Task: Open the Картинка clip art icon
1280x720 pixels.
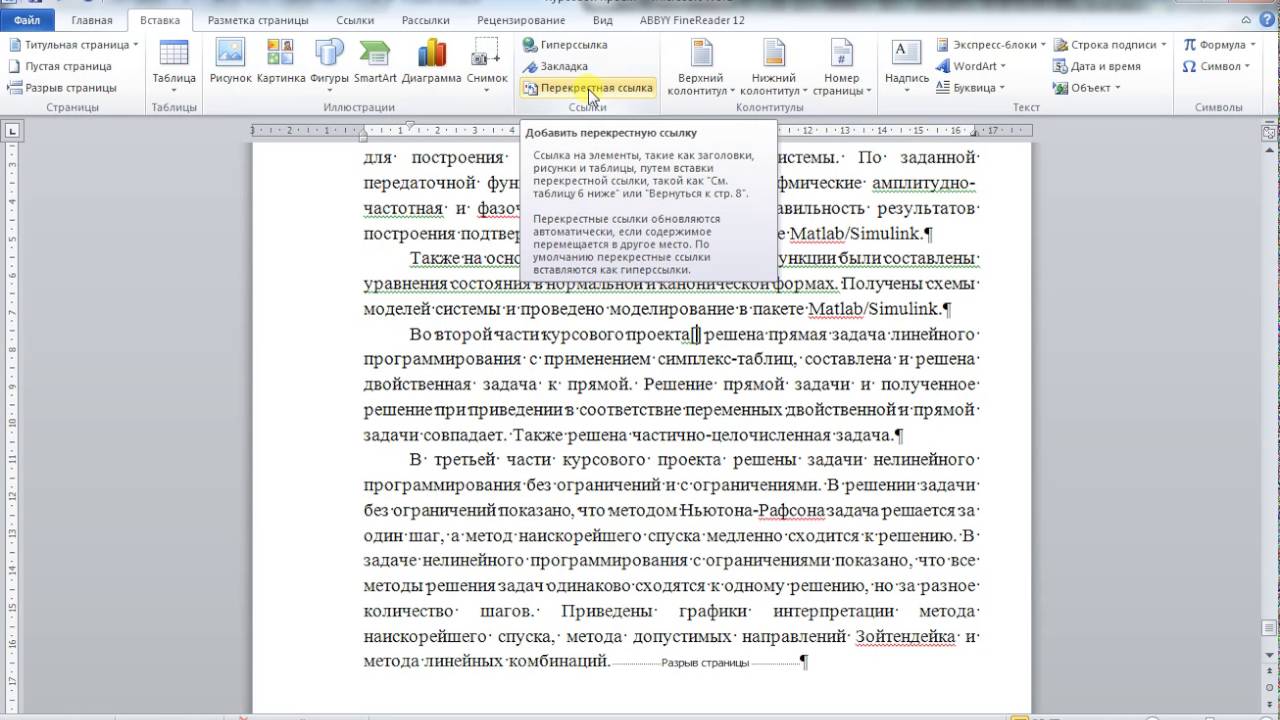Action: click(280, 62)
